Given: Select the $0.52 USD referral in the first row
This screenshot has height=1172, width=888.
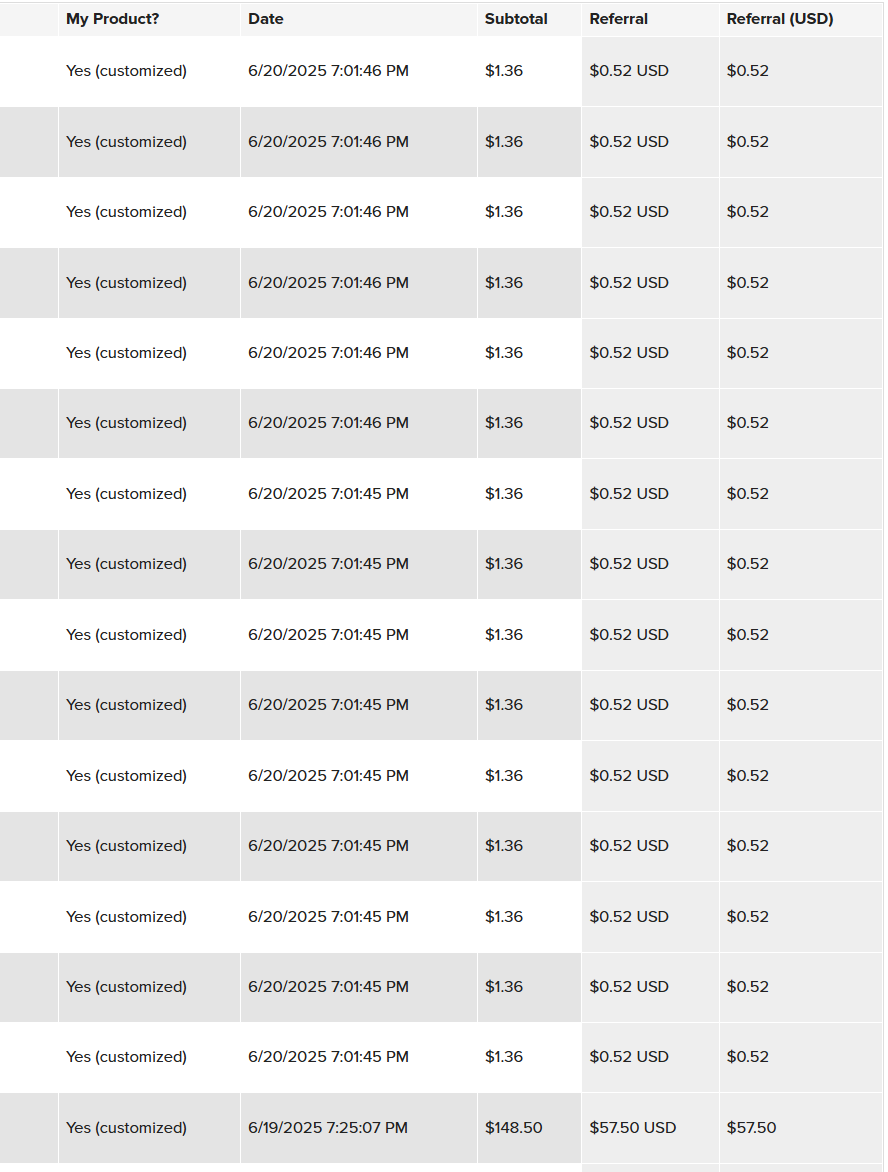Looking at the screenshot, I should click(x=629, y=71).
